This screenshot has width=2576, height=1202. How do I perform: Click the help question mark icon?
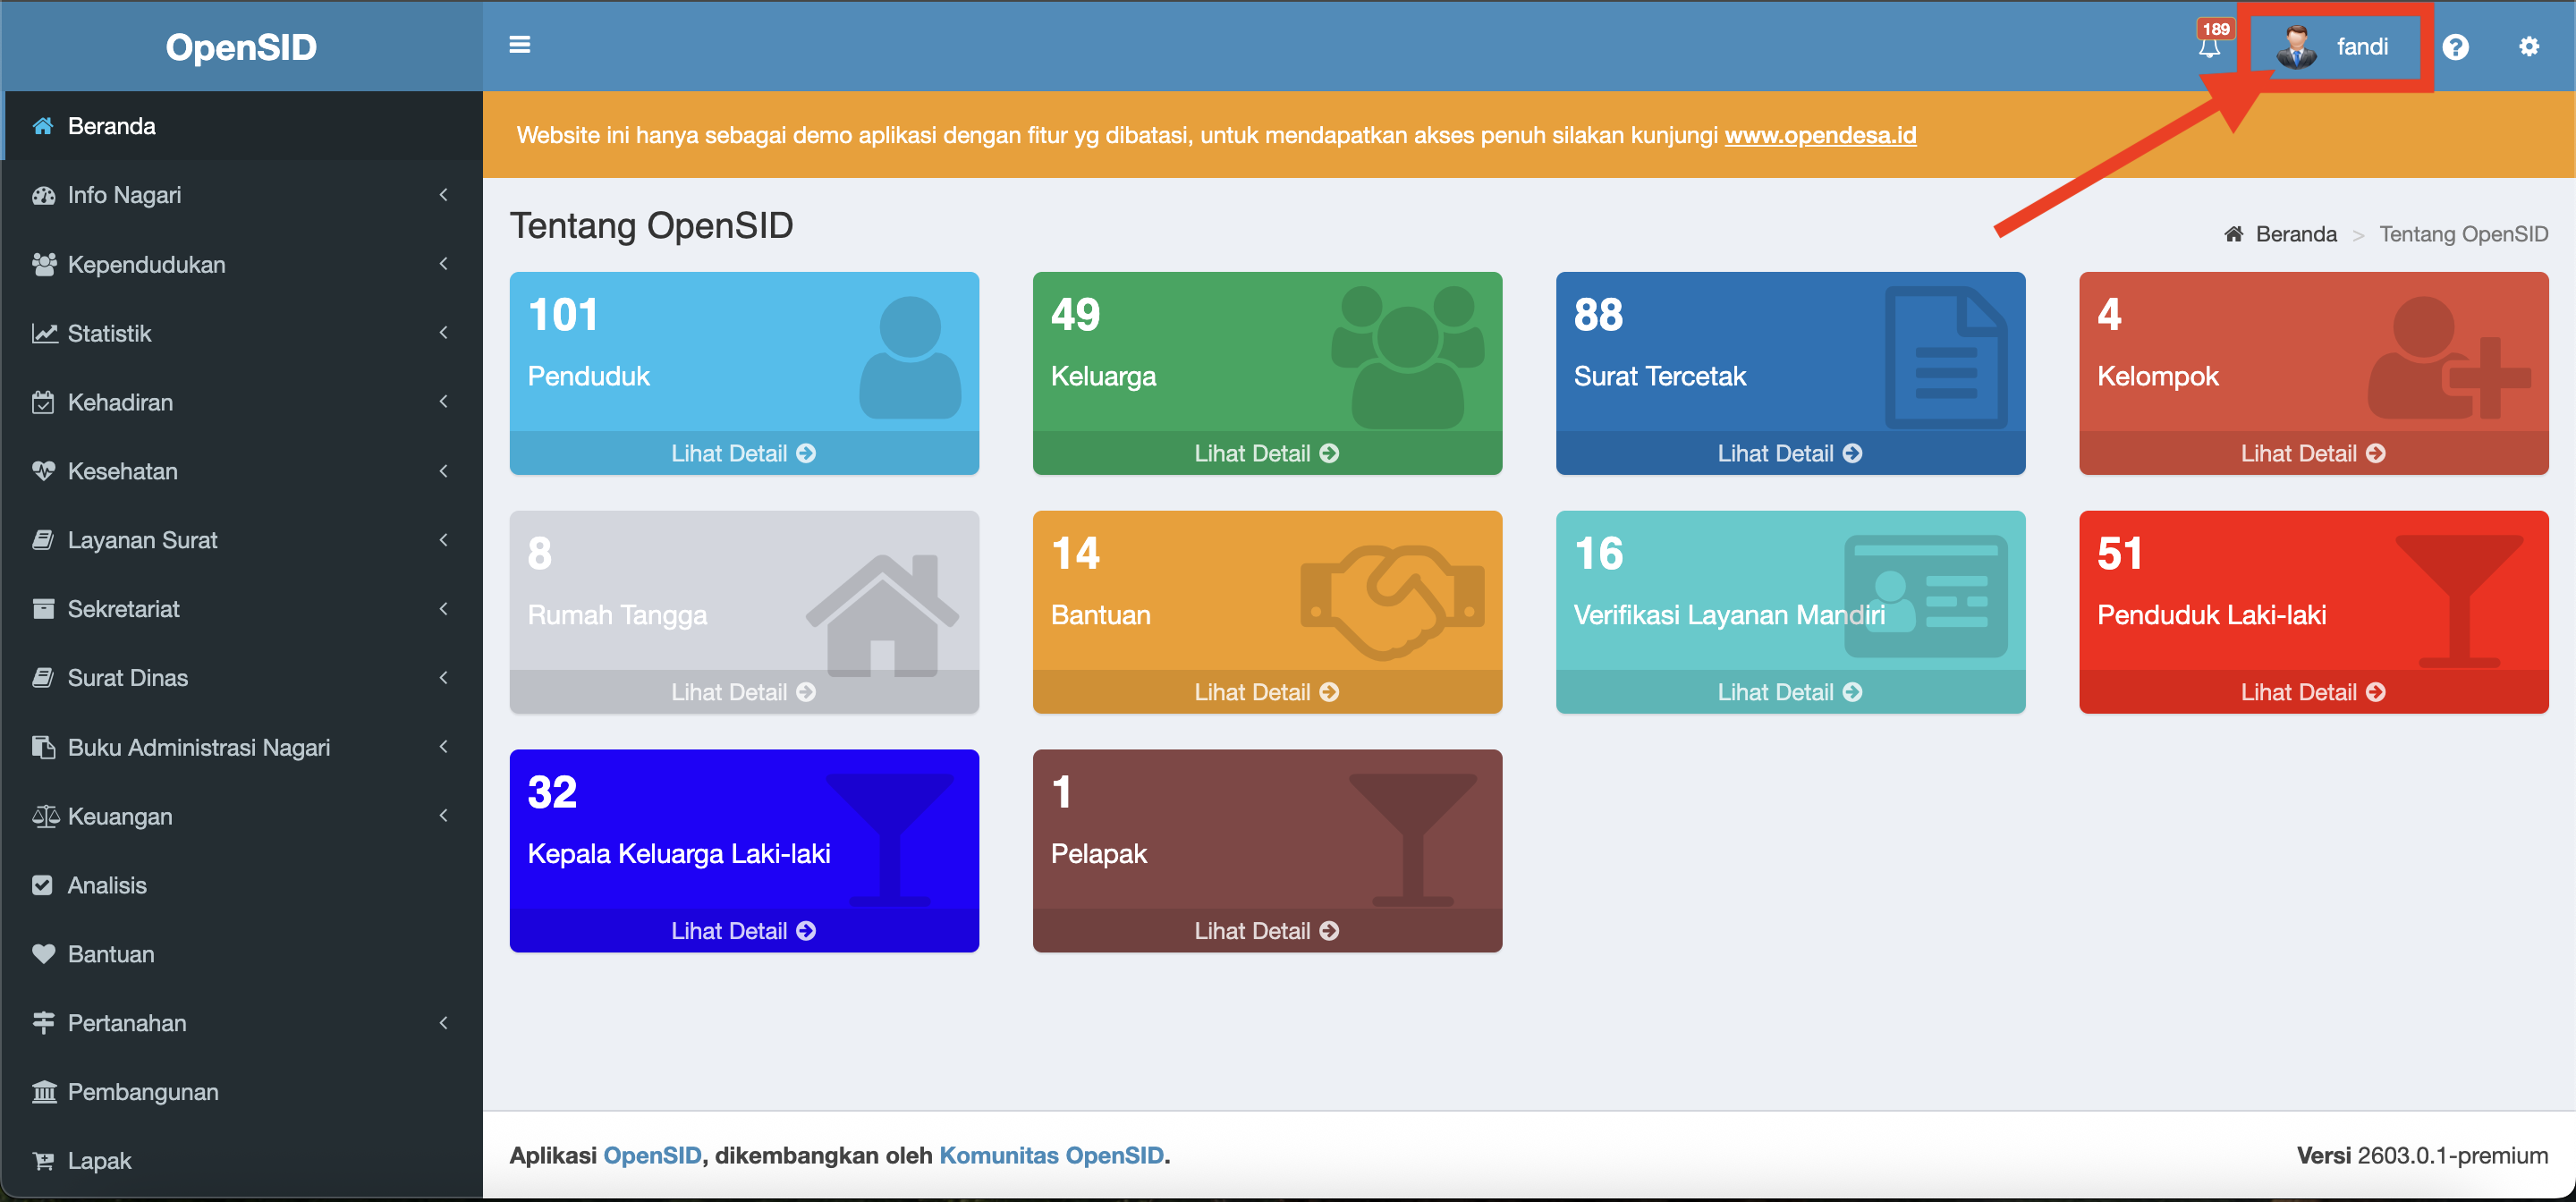(x=2455, y=47)
